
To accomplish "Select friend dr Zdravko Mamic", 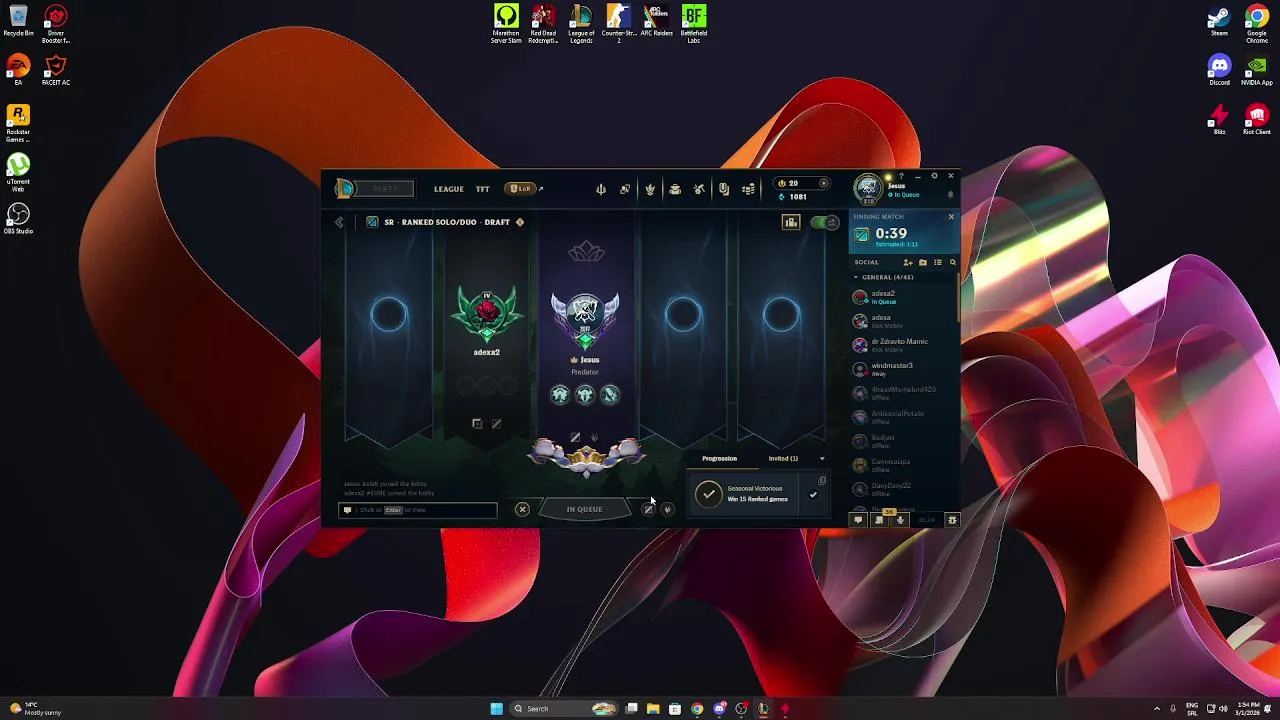I will click(903, 345).
